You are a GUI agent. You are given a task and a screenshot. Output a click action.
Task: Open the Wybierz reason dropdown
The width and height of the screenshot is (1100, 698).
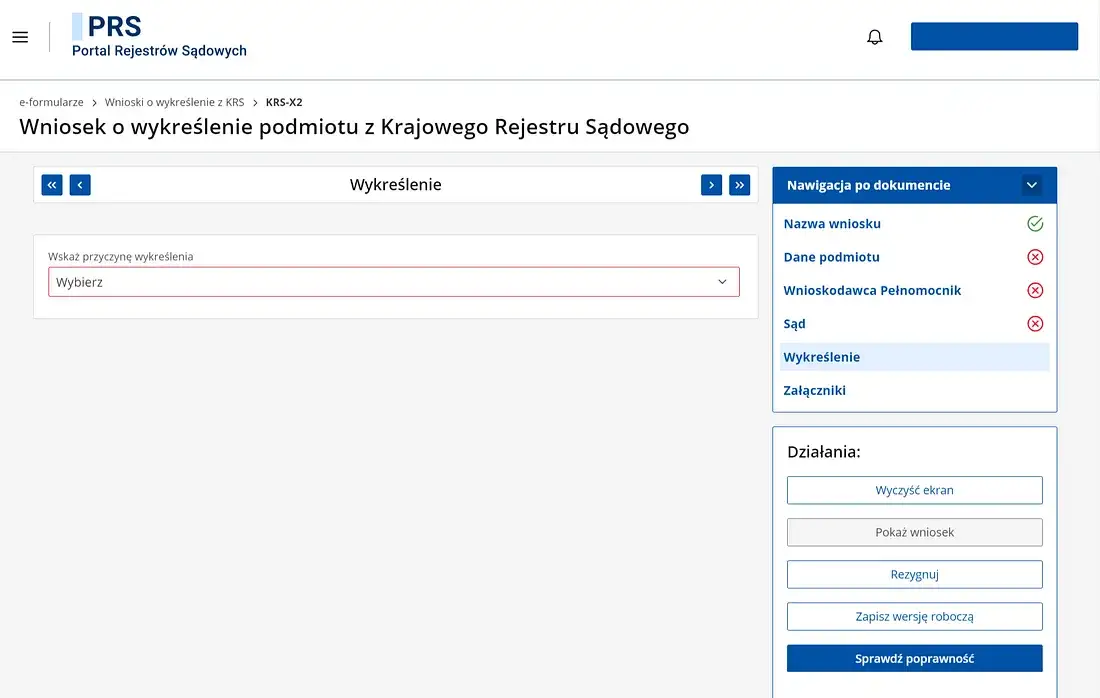(393, 281)
